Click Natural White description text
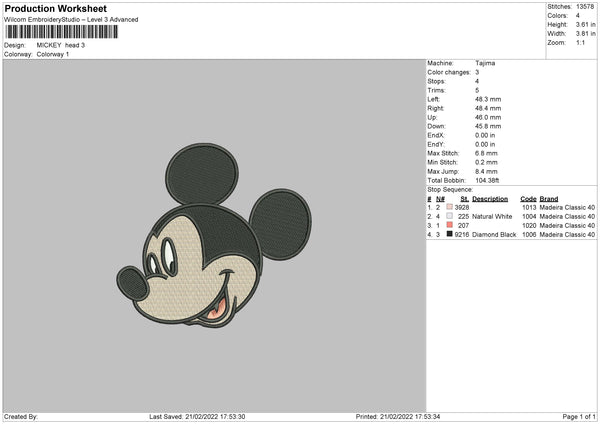 [x=492, y=217]
